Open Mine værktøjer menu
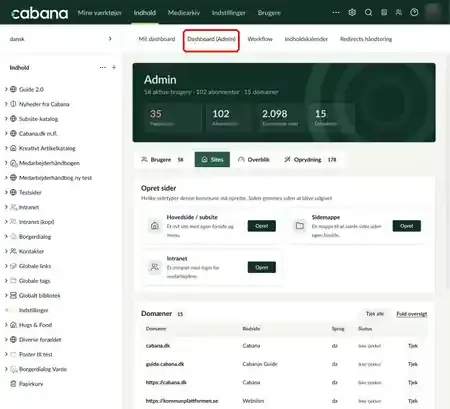 point(100,13)
